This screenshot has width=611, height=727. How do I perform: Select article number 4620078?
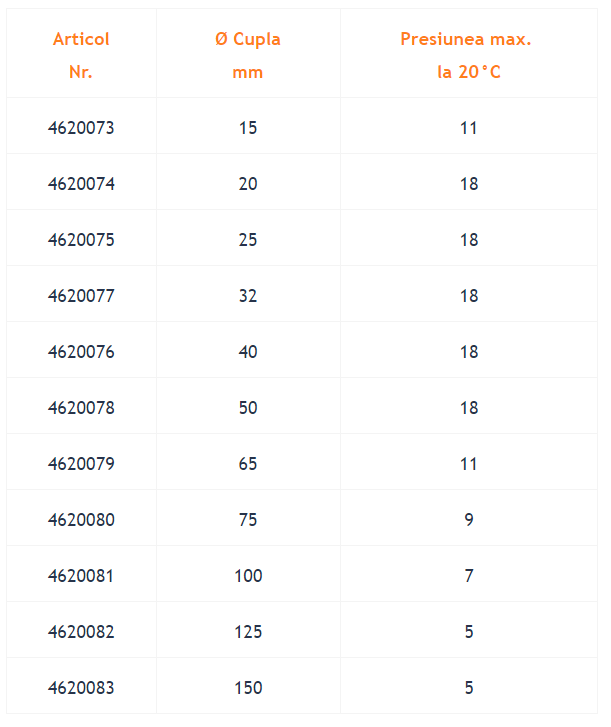click(81, 408)
